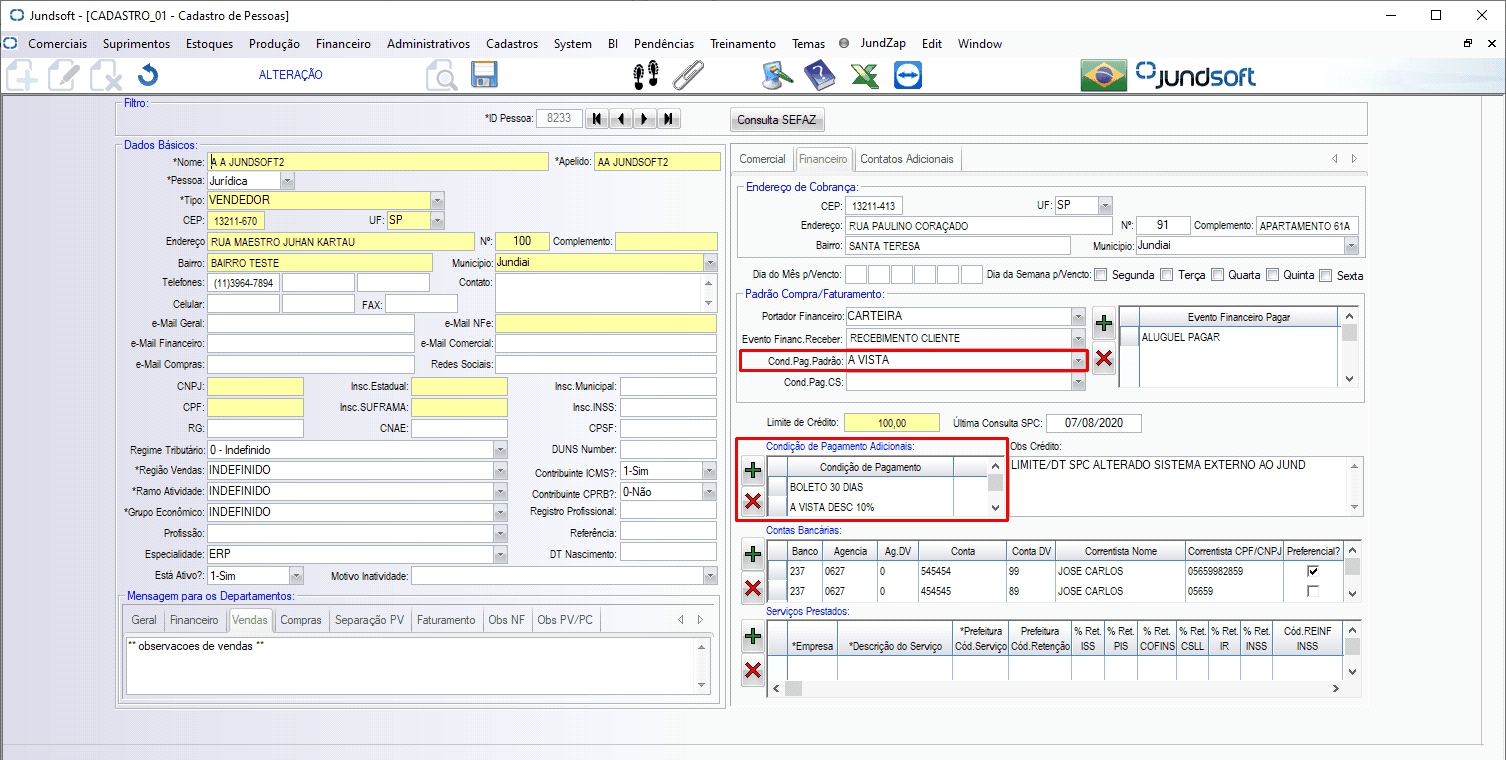The height and width of the screenshot is (760, 1506).
Task: Expand the Está Ativo dropdown
Action: pos(296,576)
